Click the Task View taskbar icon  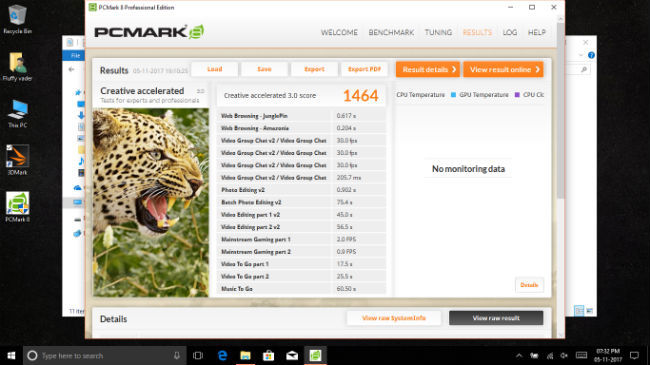198,355
